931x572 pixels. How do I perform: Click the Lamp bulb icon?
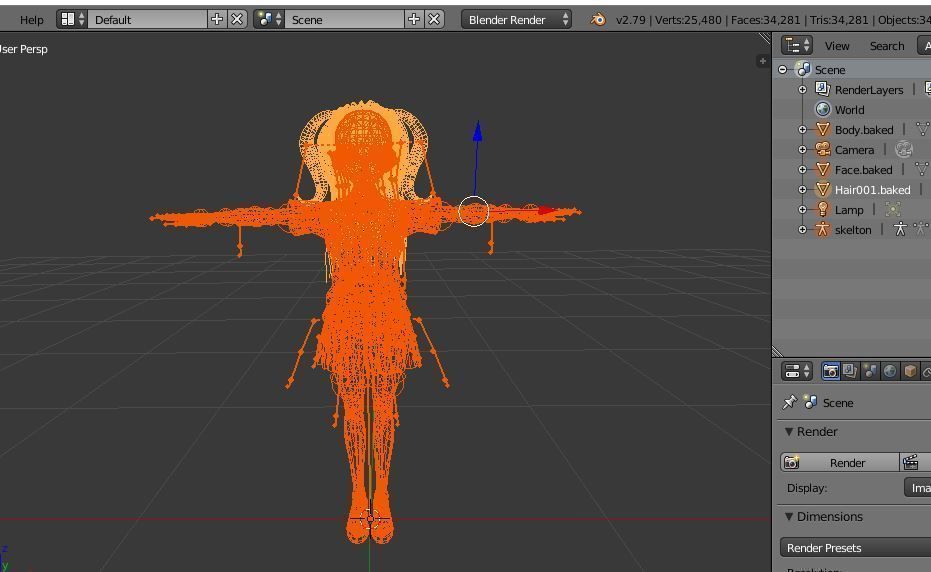[x=822, y=209]
